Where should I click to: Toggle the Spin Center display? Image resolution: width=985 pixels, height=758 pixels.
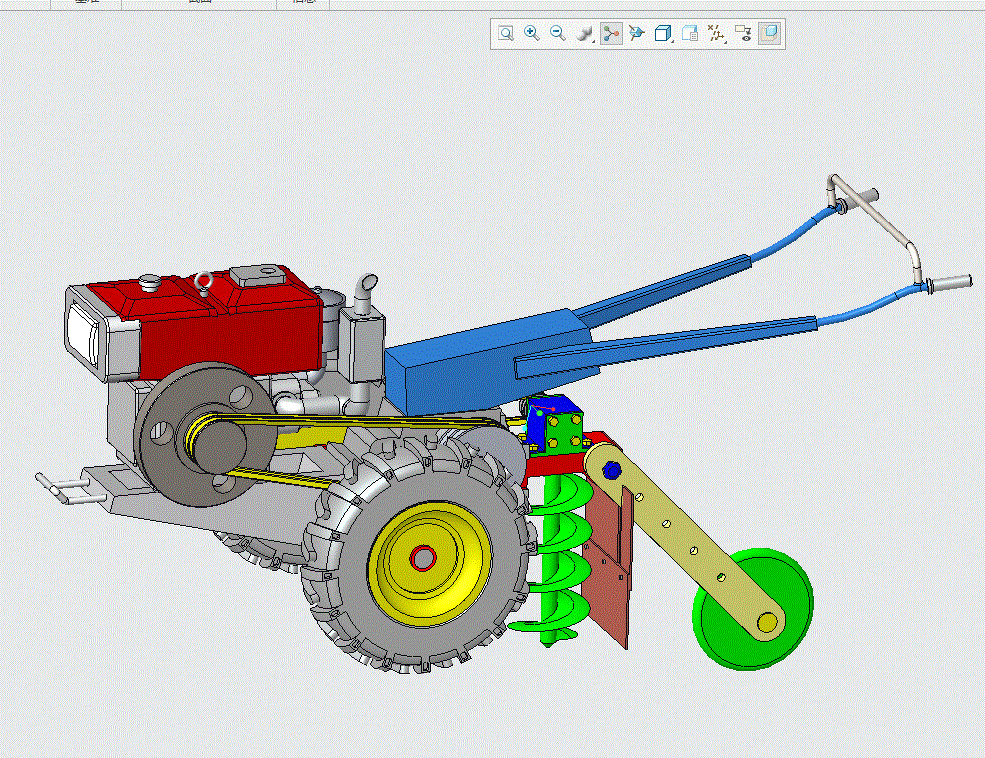coord(611,33)
